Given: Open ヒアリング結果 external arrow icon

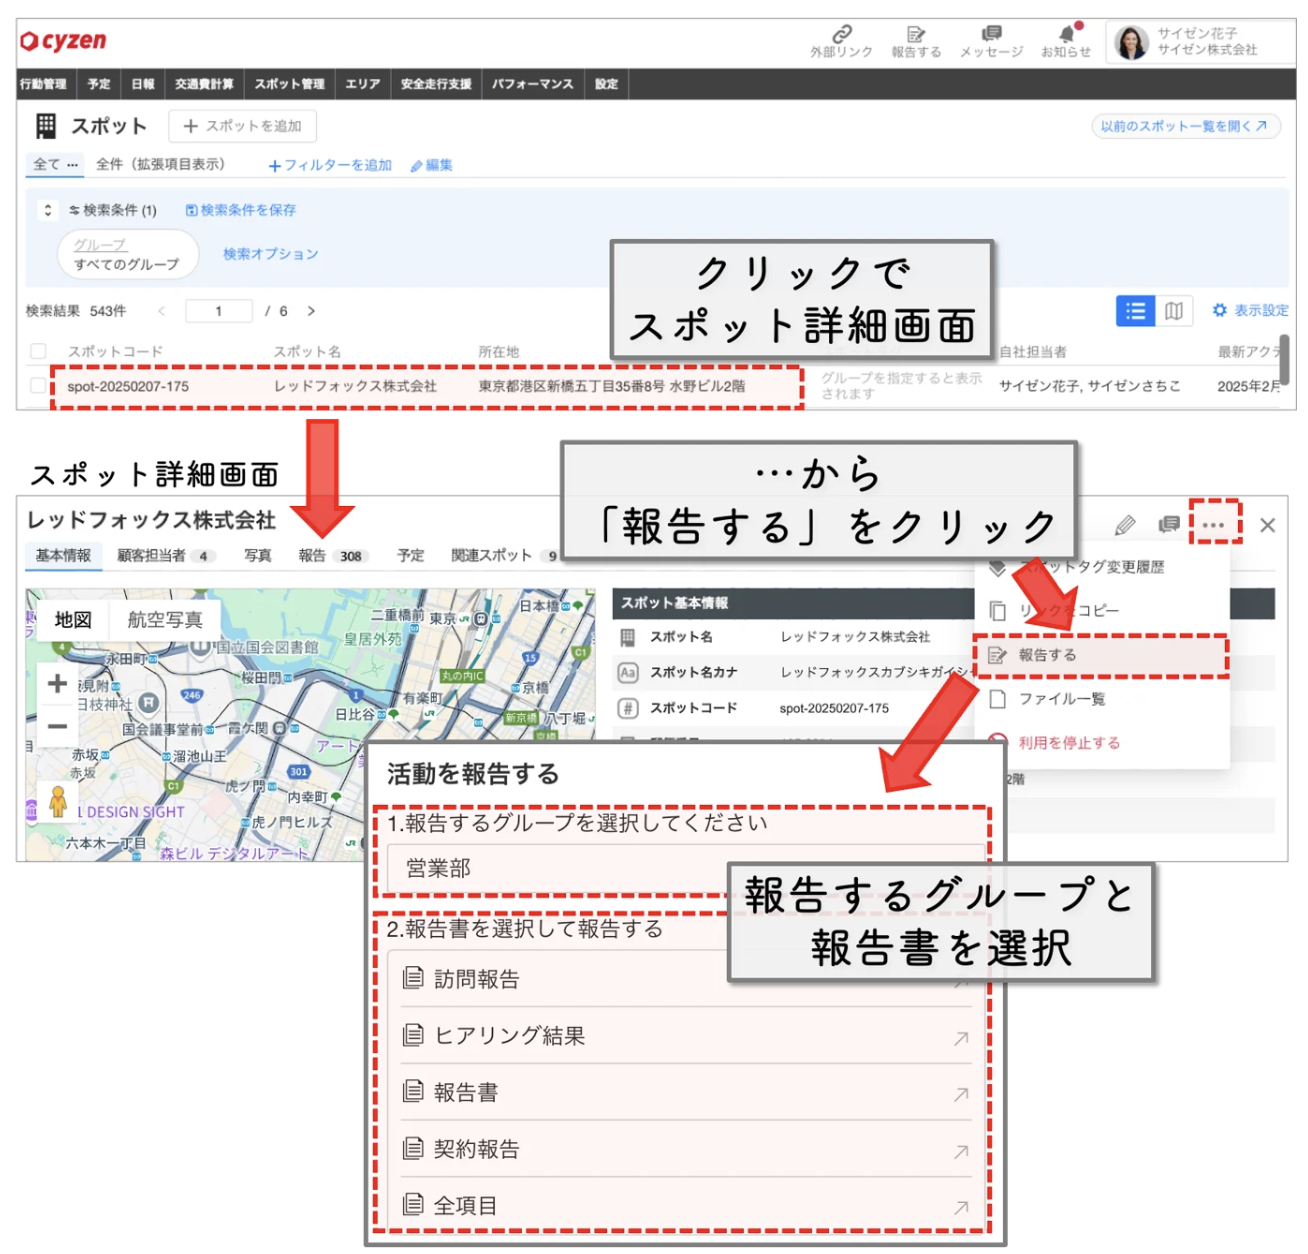Looking at the screenshot, I should (961, 1038).
